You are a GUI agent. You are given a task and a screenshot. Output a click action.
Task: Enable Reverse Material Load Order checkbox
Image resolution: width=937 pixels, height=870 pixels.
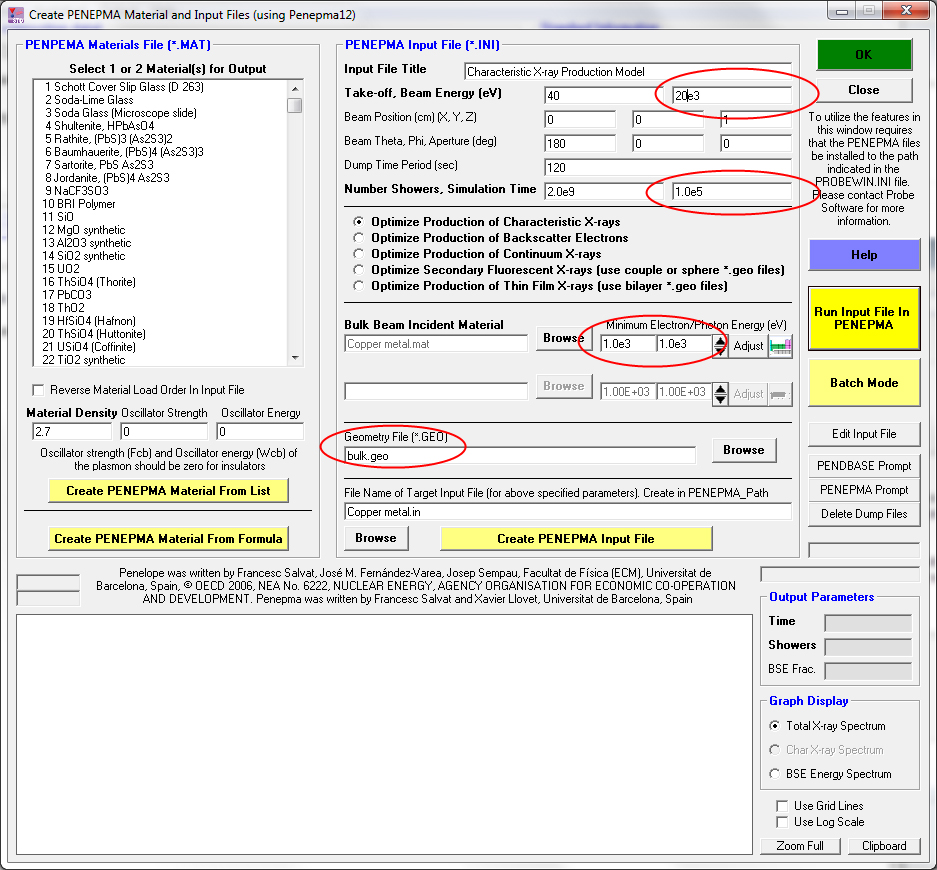point(39,390)
